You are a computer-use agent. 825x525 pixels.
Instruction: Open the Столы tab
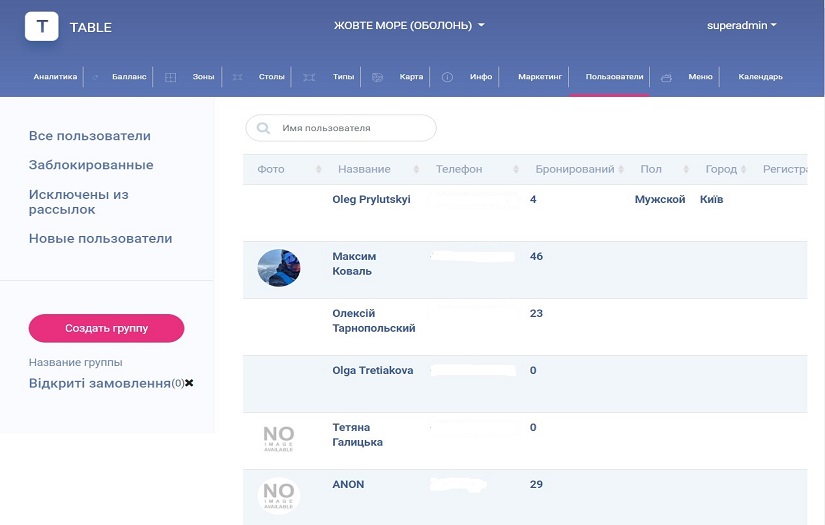(271, 77)
